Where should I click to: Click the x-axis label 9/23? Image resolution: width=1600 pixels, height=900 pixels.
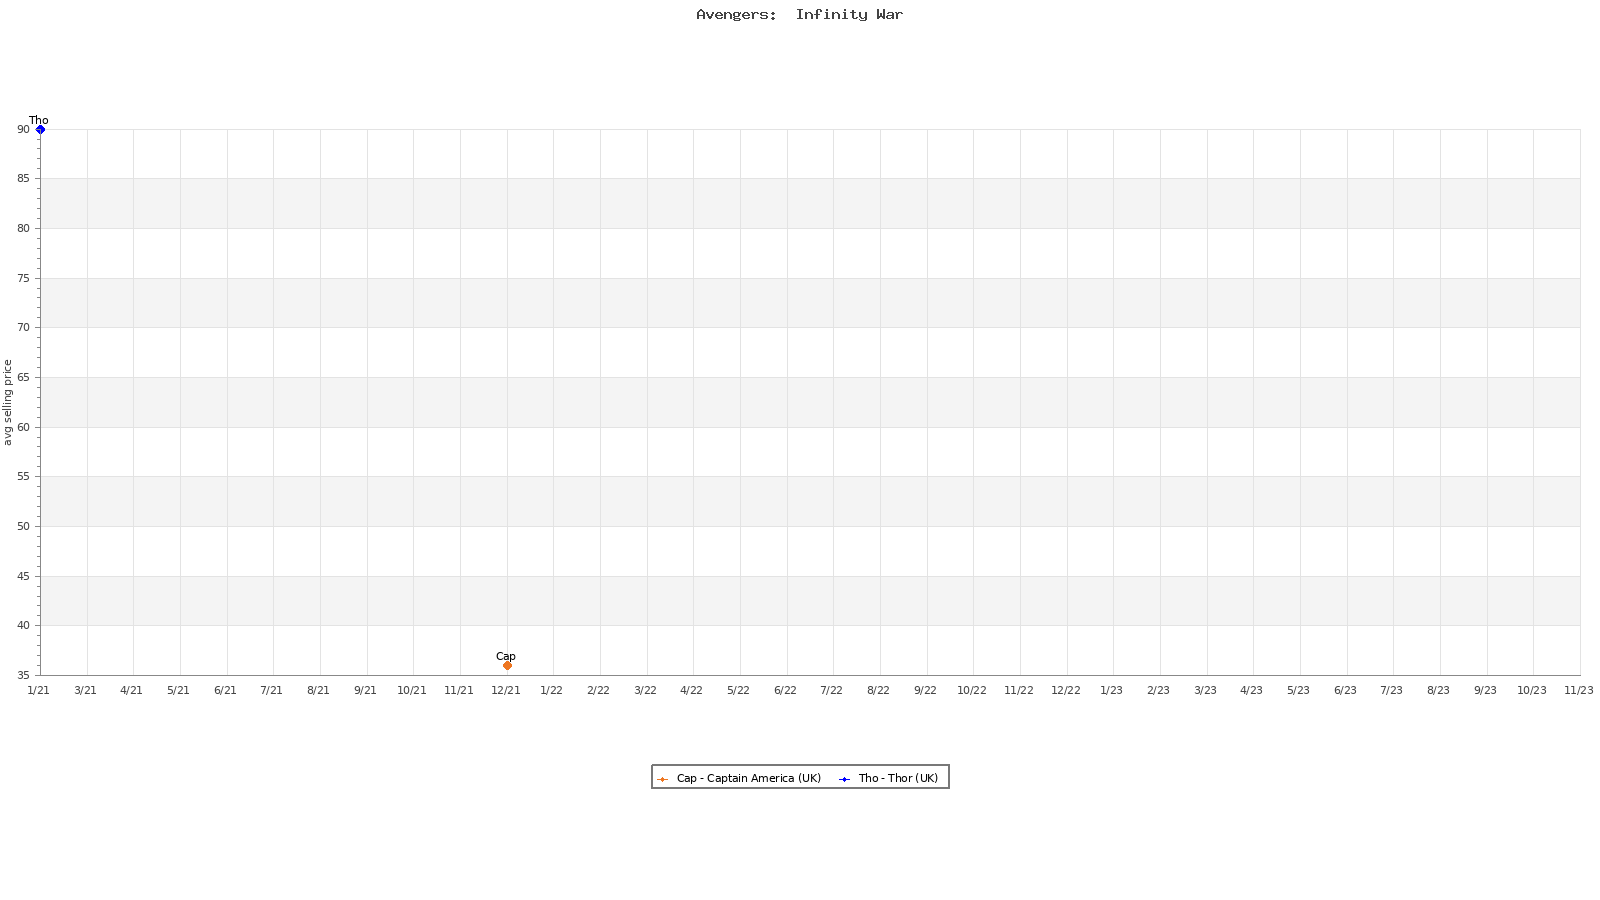point(1485,690)
